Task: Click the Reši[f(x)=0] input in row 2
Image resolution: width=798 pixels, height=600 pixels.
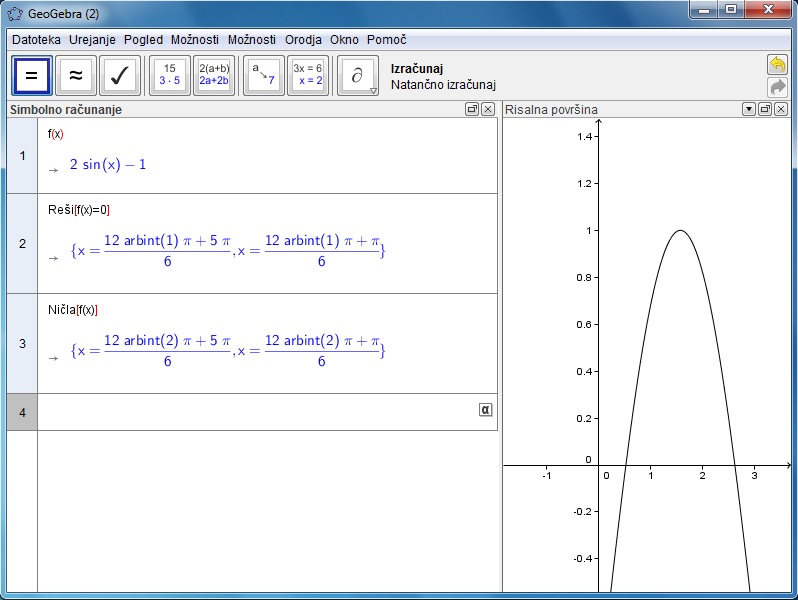Action: pyautogui.click(x=79, y=210)
